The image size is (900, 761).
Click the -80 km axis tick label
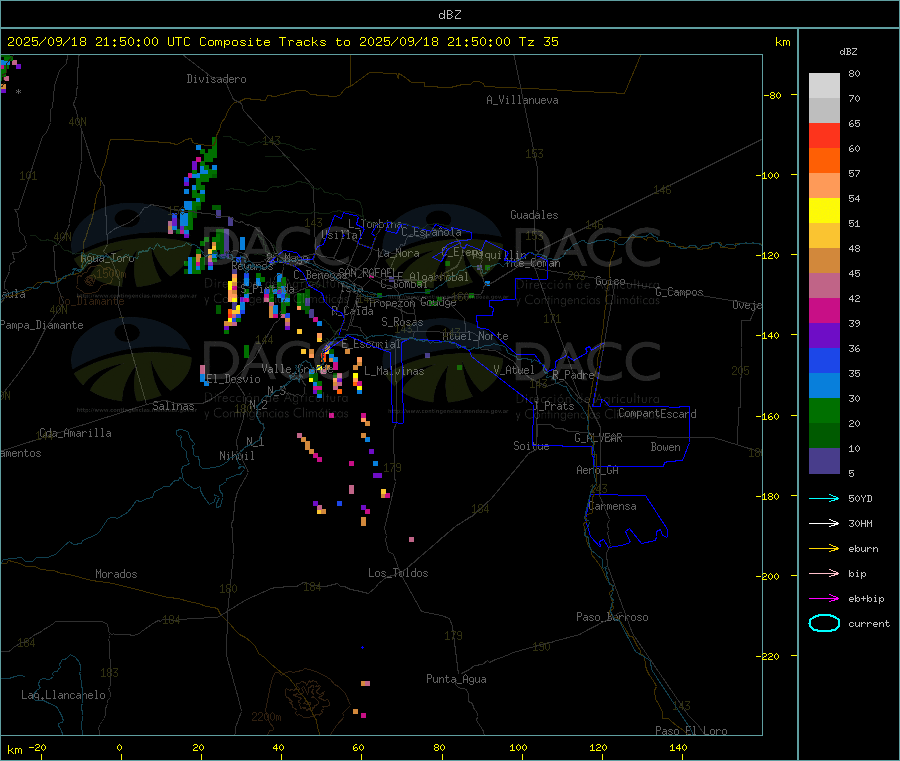[x=773, y=95]
